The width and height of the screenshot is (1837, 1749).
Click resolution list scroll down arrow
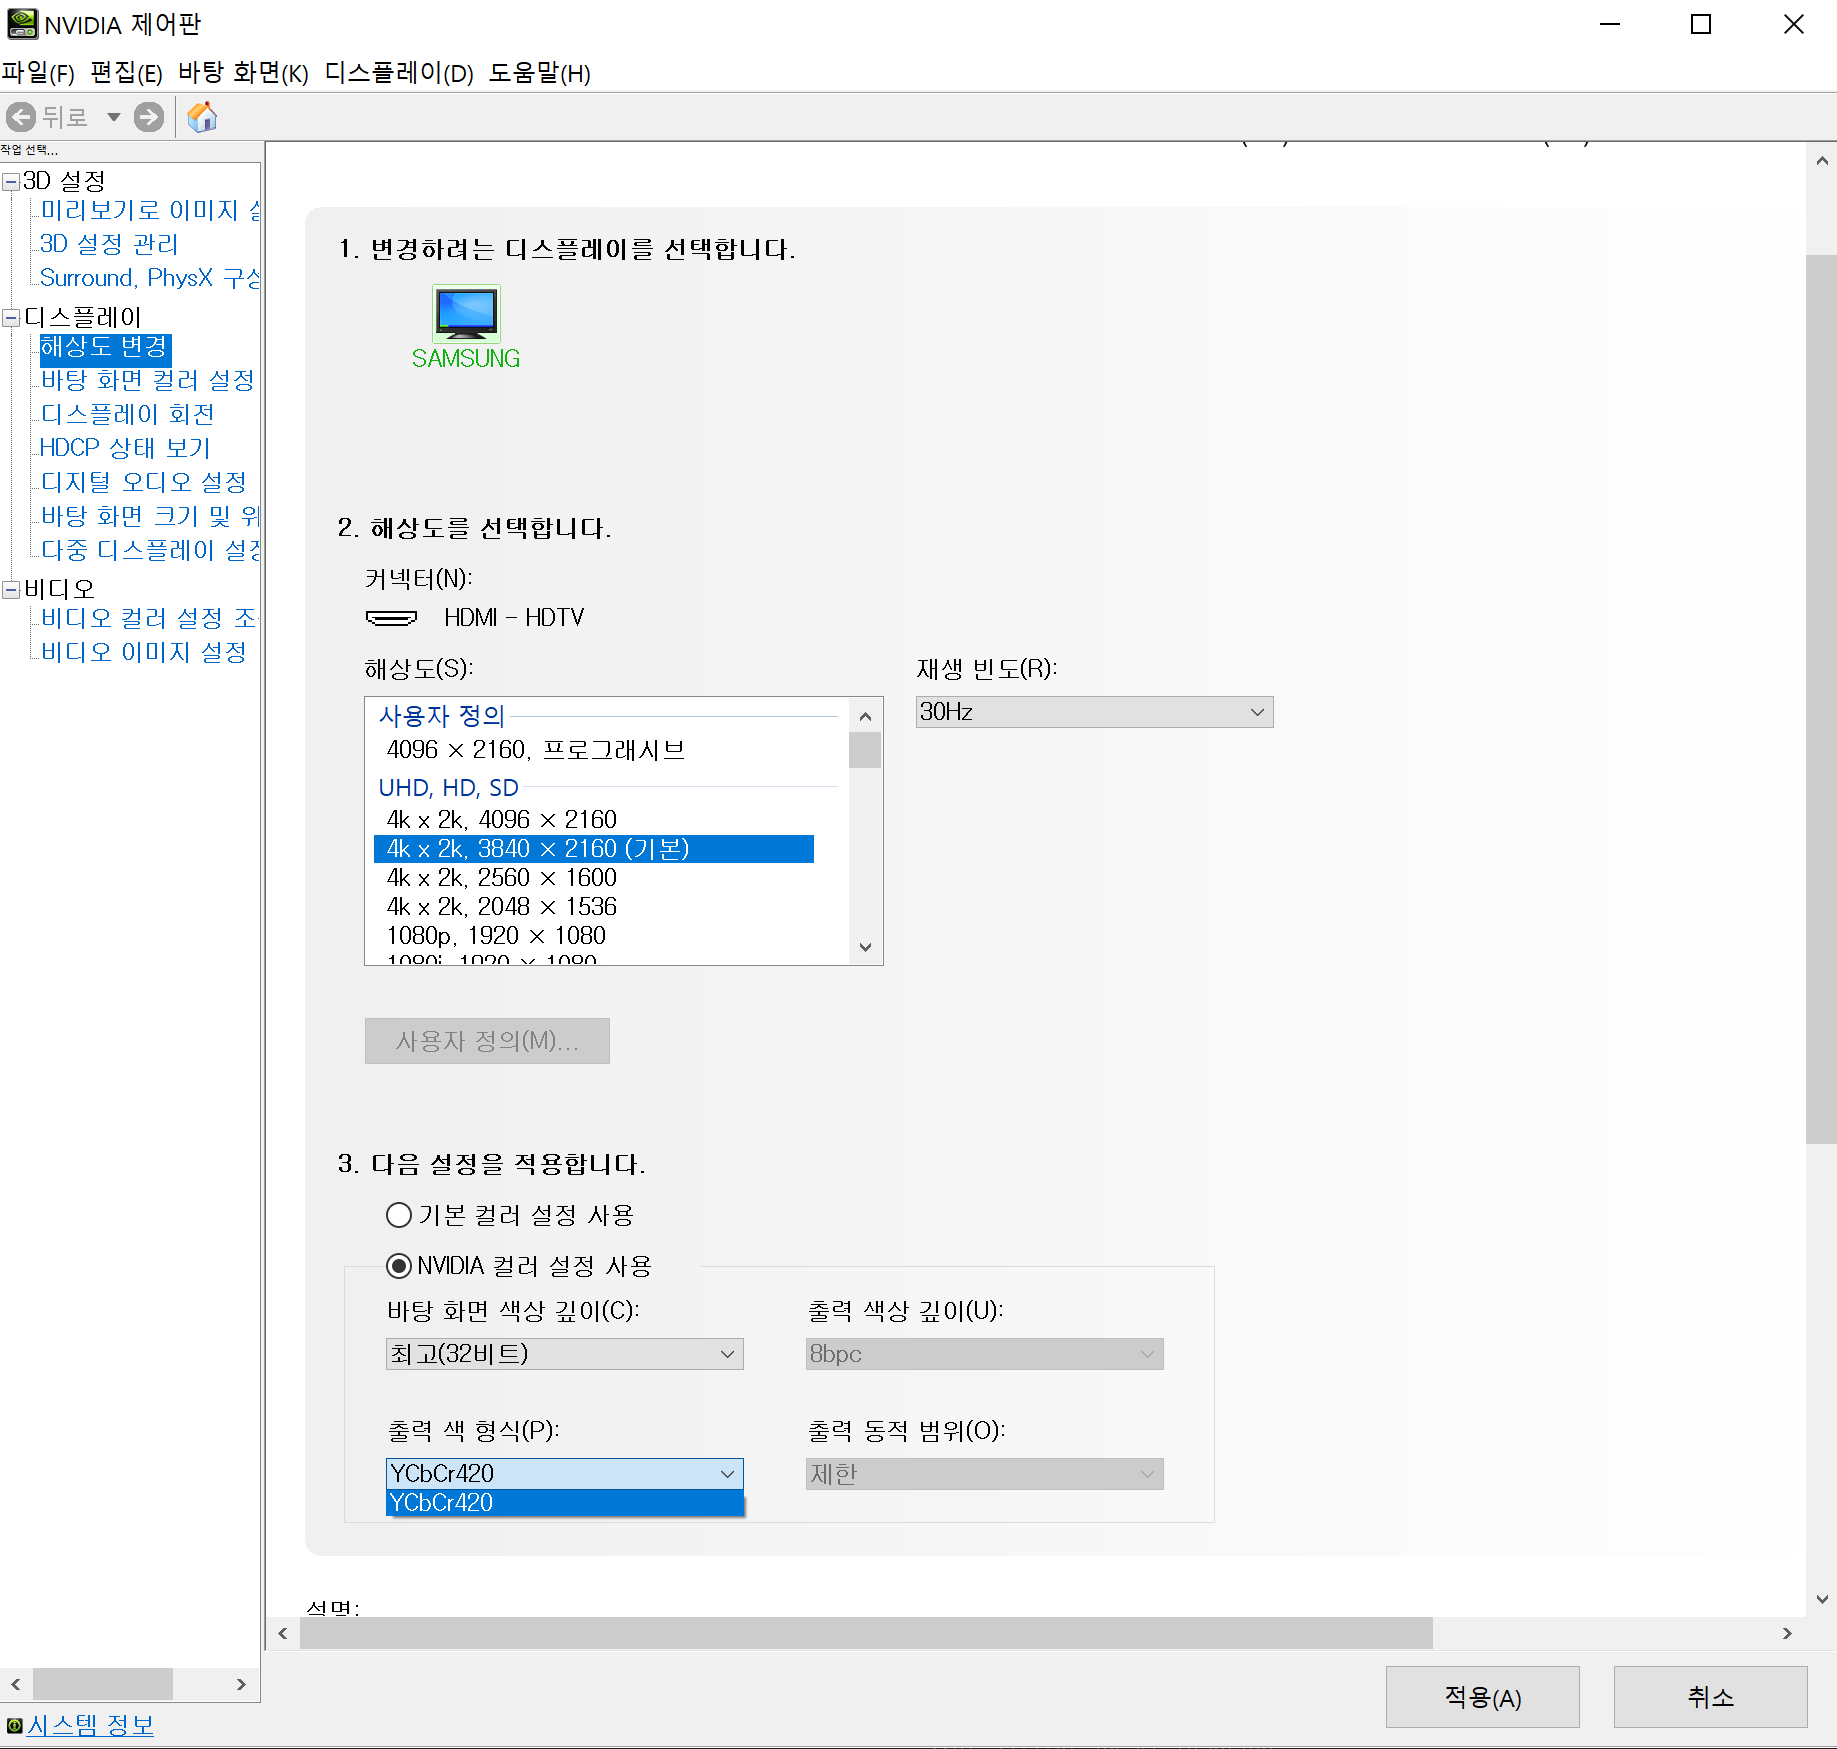[865, 947]
